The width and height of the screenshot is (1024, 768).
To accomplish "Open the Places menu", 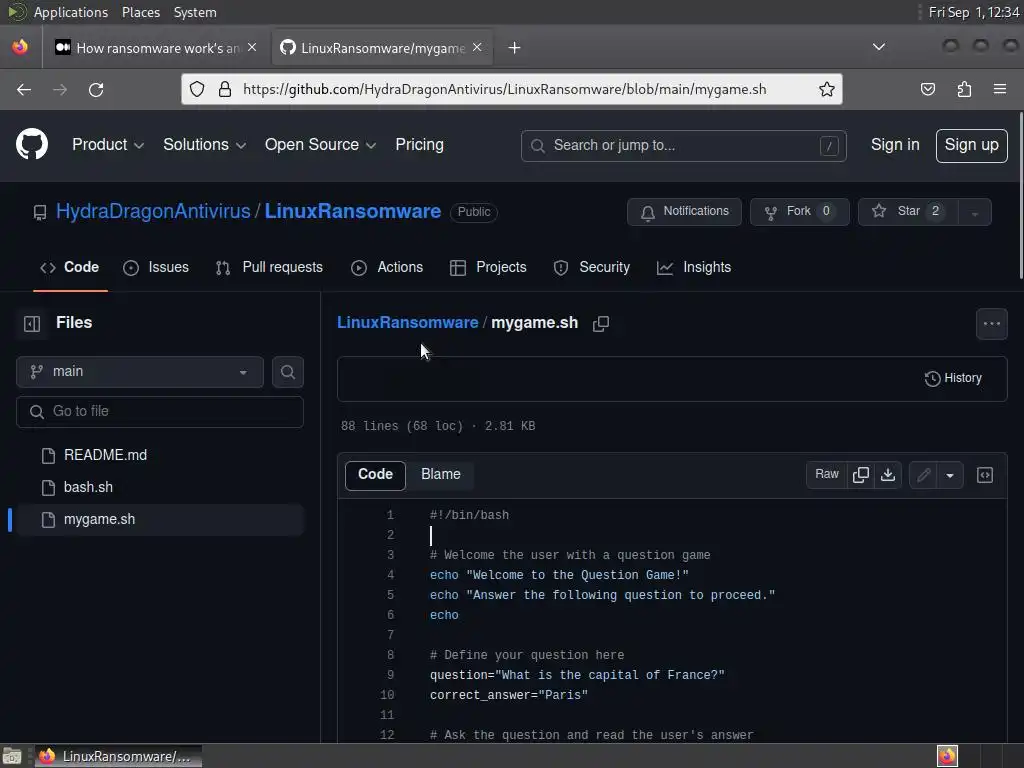I will 141,12.
